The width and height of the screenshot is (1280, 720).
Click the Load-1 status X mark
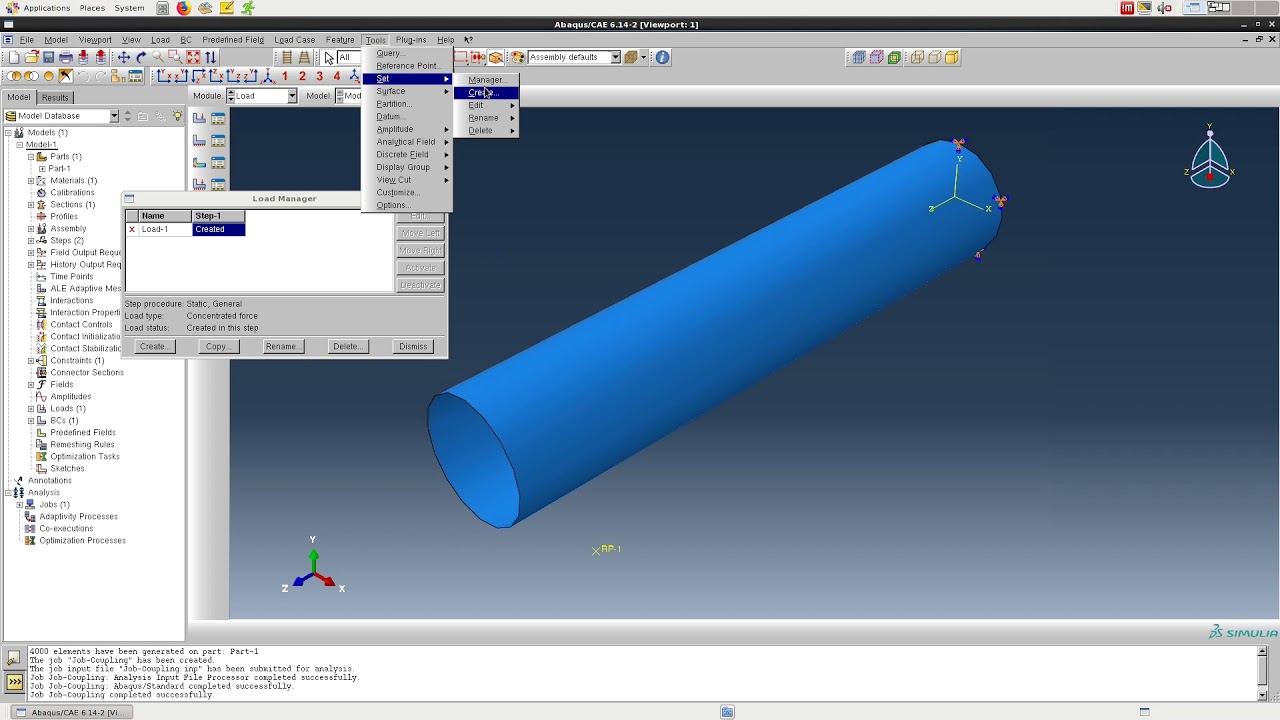coord(131,229)
